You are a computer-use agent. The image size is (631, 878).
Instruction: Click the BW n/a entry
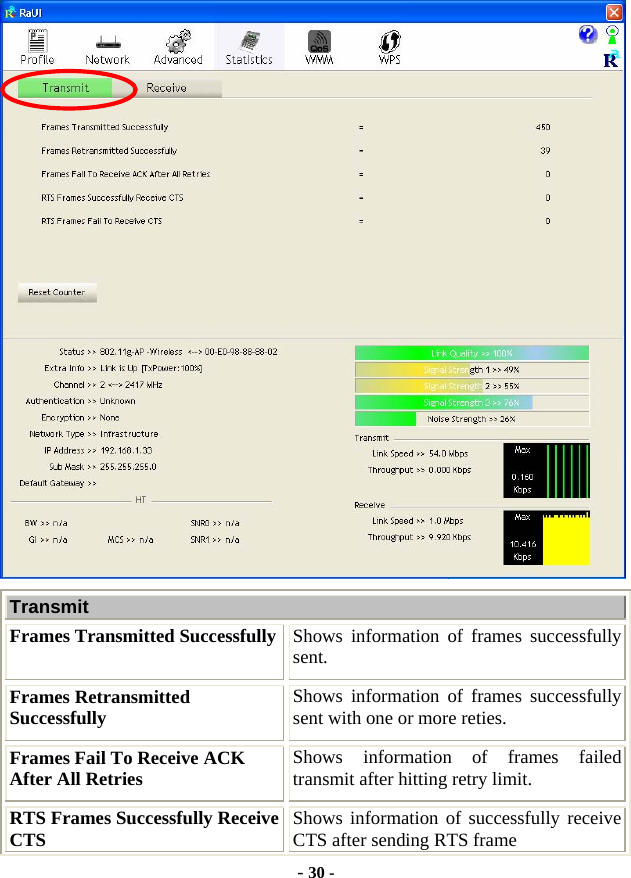coord(46,523)
